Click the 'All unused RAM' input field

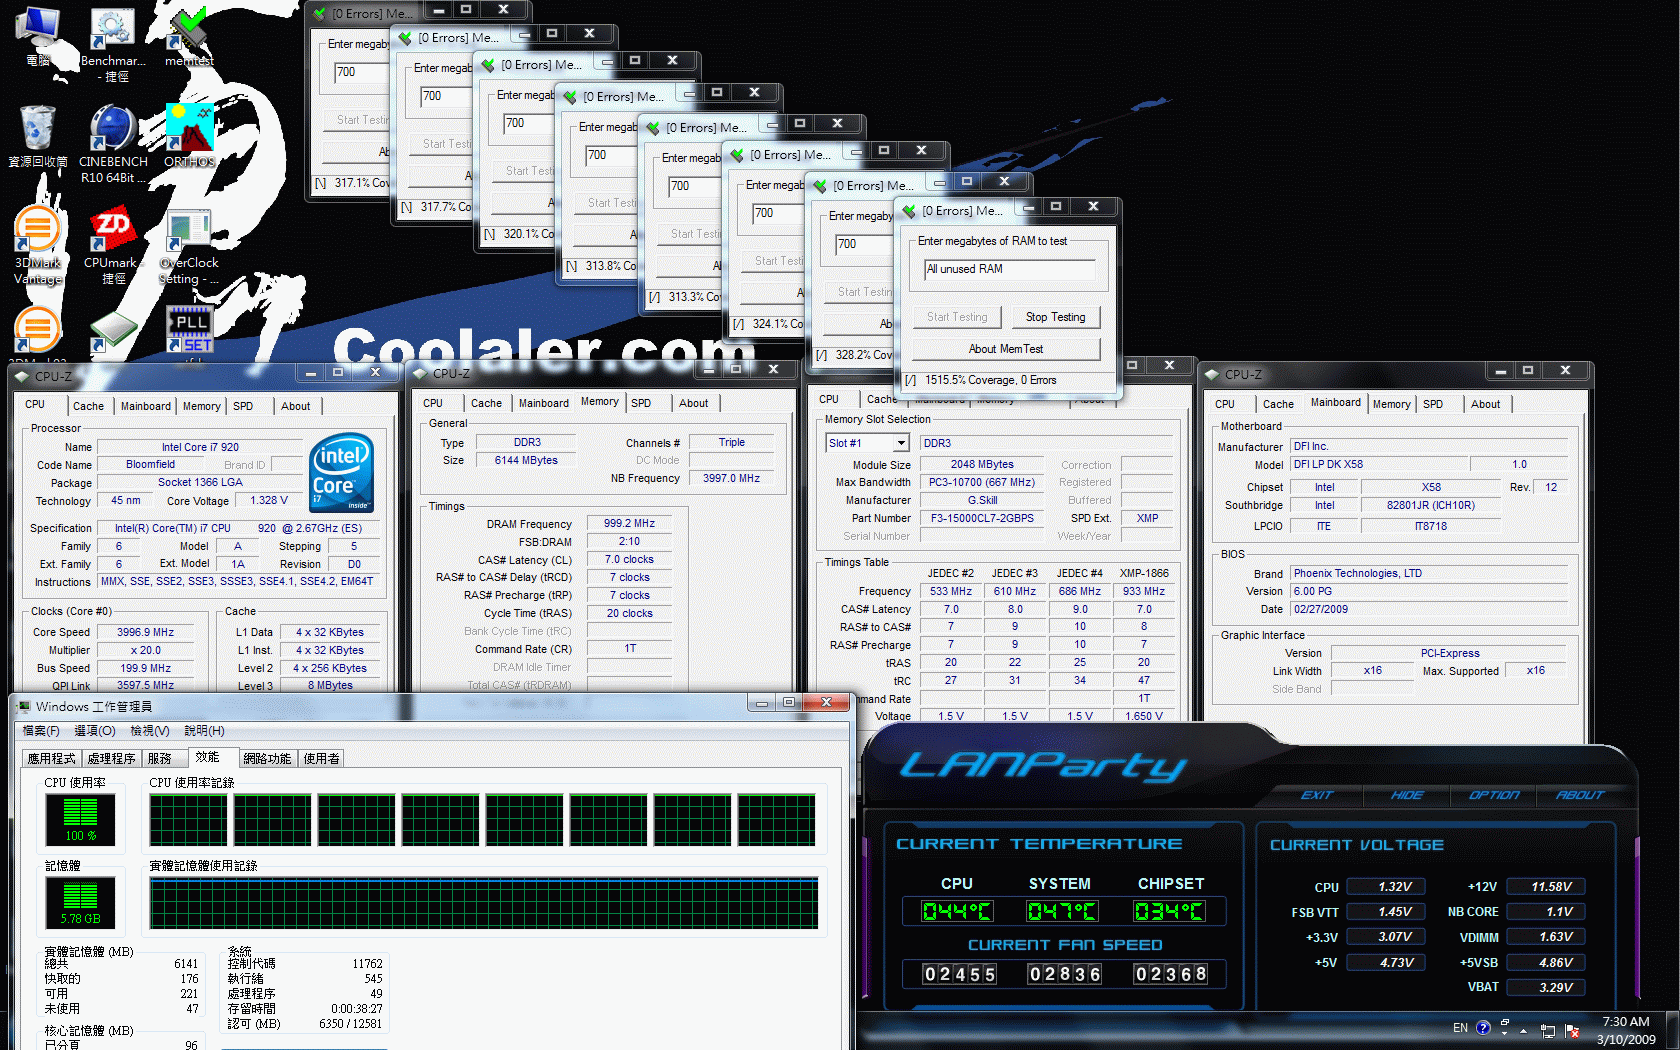(1010, 269)
